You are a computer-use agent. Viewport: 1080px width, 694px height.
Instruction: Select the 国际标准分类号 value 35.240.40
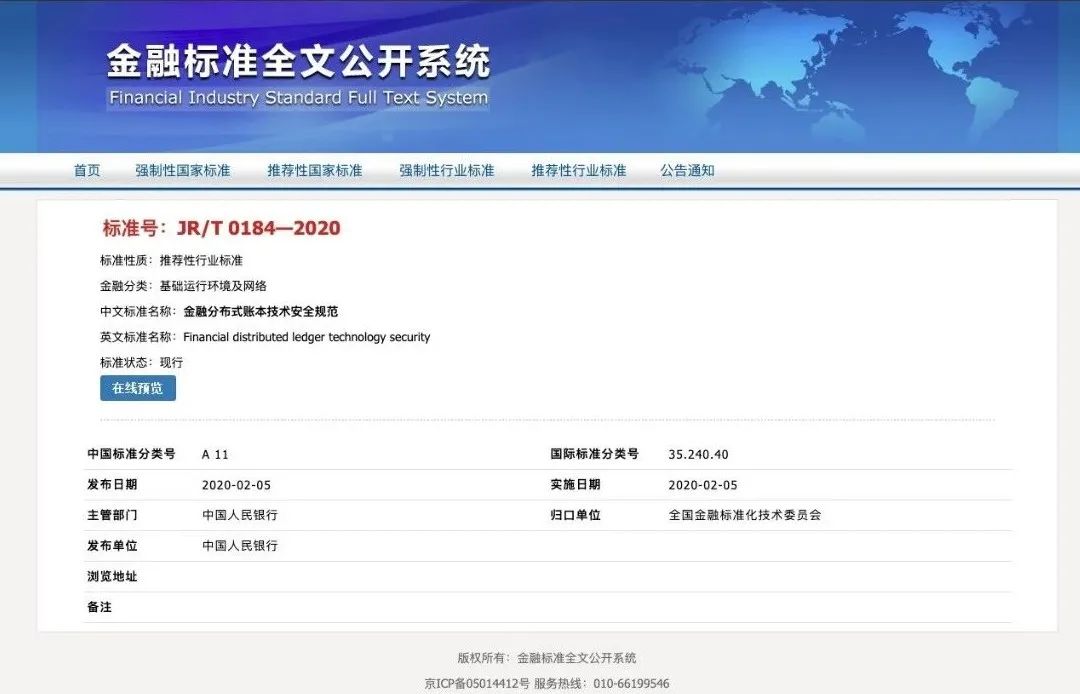click(699, 453)
